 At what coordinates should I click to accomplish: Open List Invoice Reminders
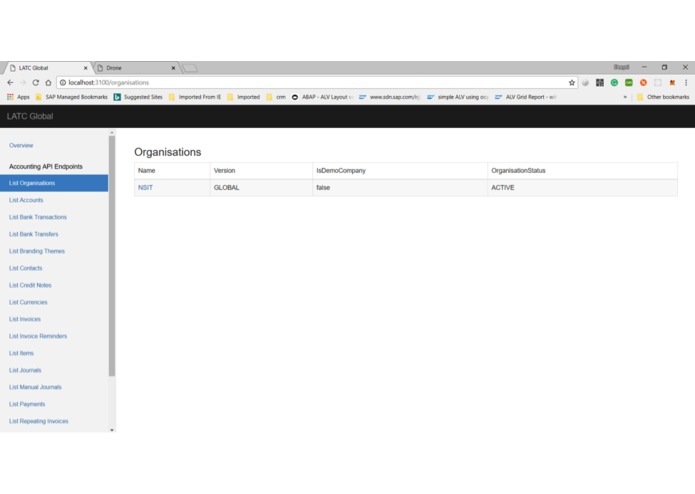pyautogui.click(x=38, y=336)
